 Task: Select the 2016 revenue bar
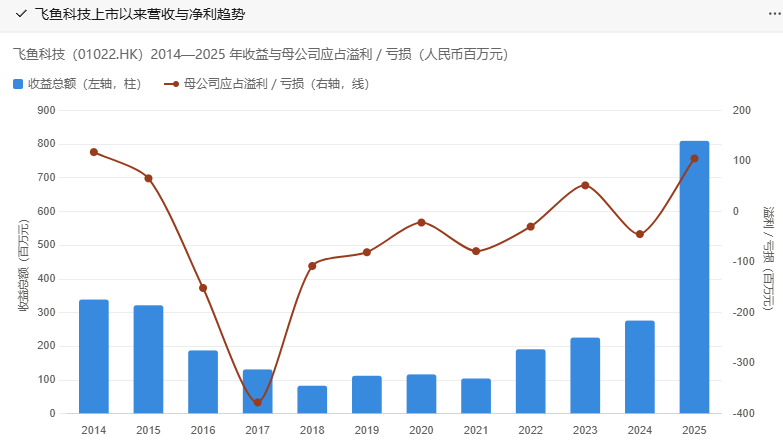point(203,382)
